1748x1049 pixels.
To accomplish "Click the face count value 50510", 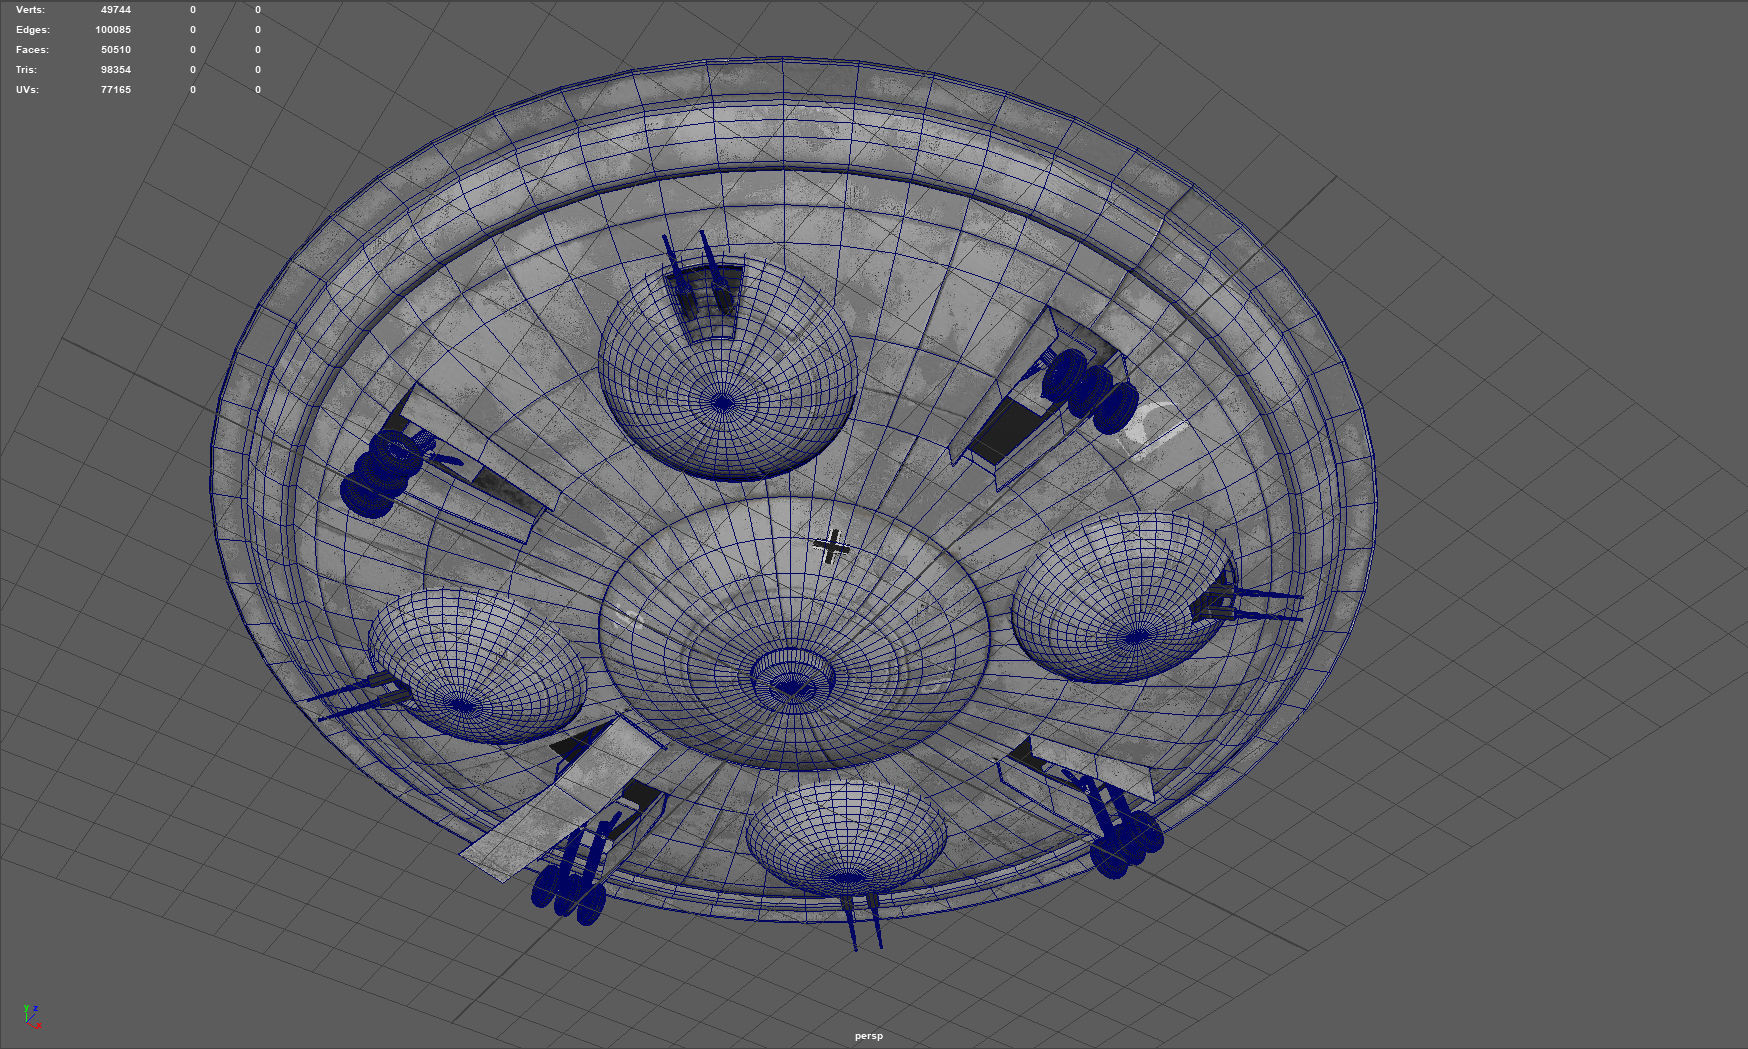I will (116, 50).
